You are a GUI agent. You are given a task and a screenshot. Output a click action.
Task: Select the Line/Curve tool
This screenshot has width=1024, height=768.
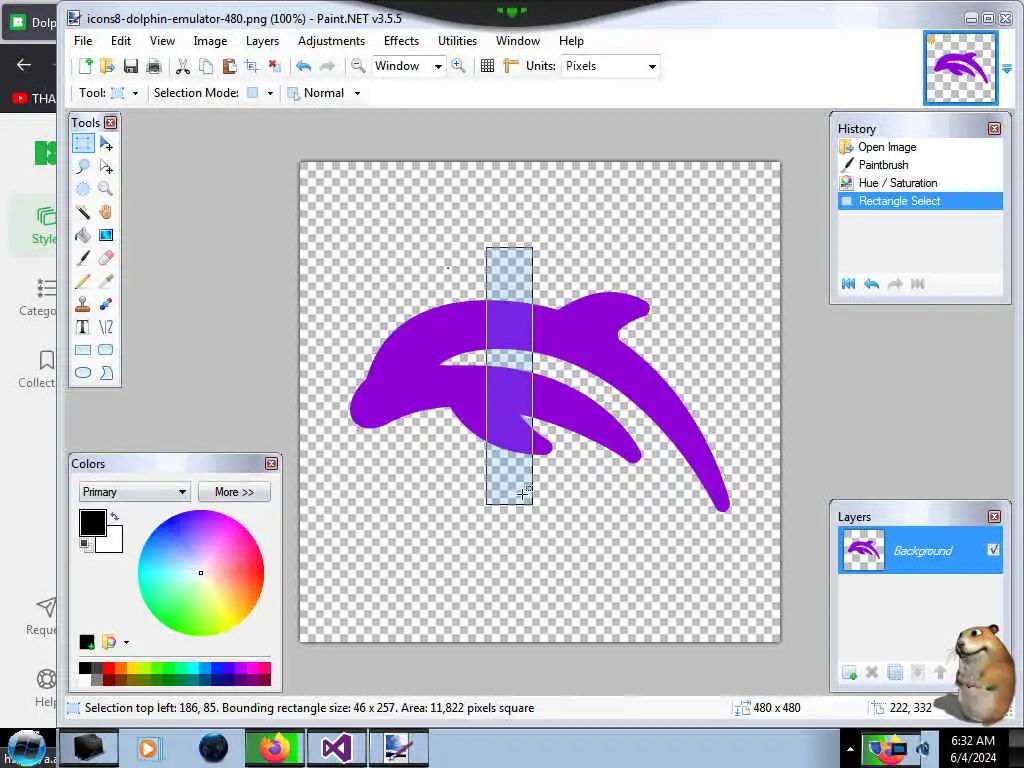(x=106, y=327)
